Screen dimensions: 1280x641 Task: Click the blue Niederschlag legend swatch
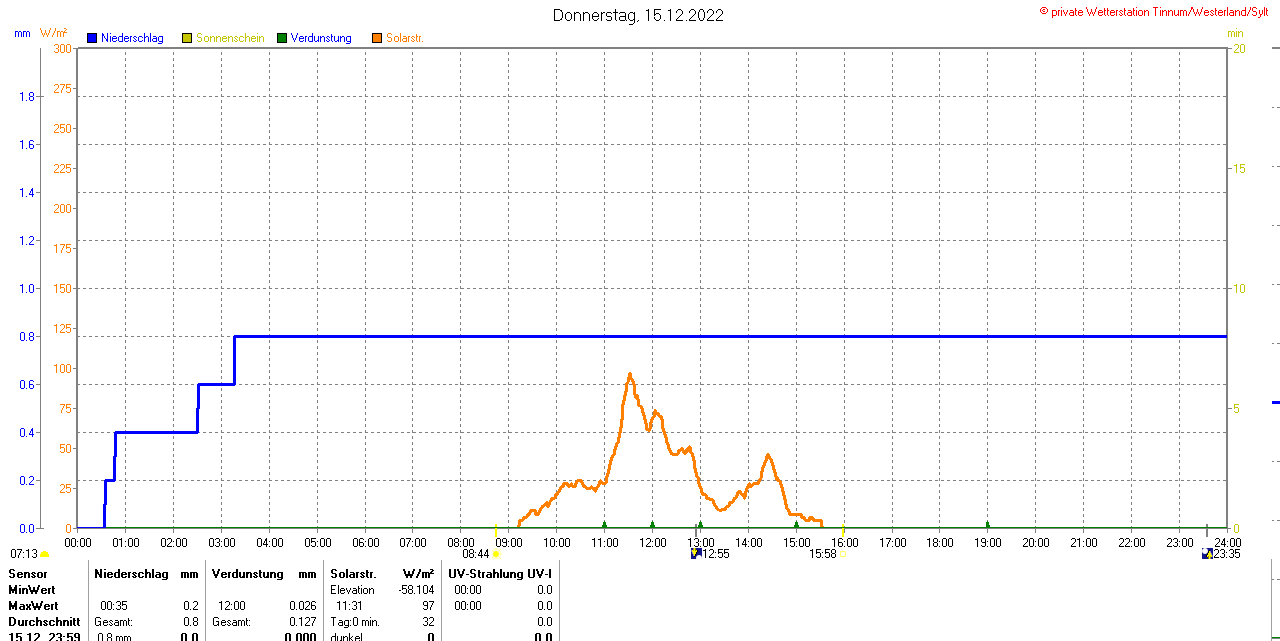tap(92, 38)
